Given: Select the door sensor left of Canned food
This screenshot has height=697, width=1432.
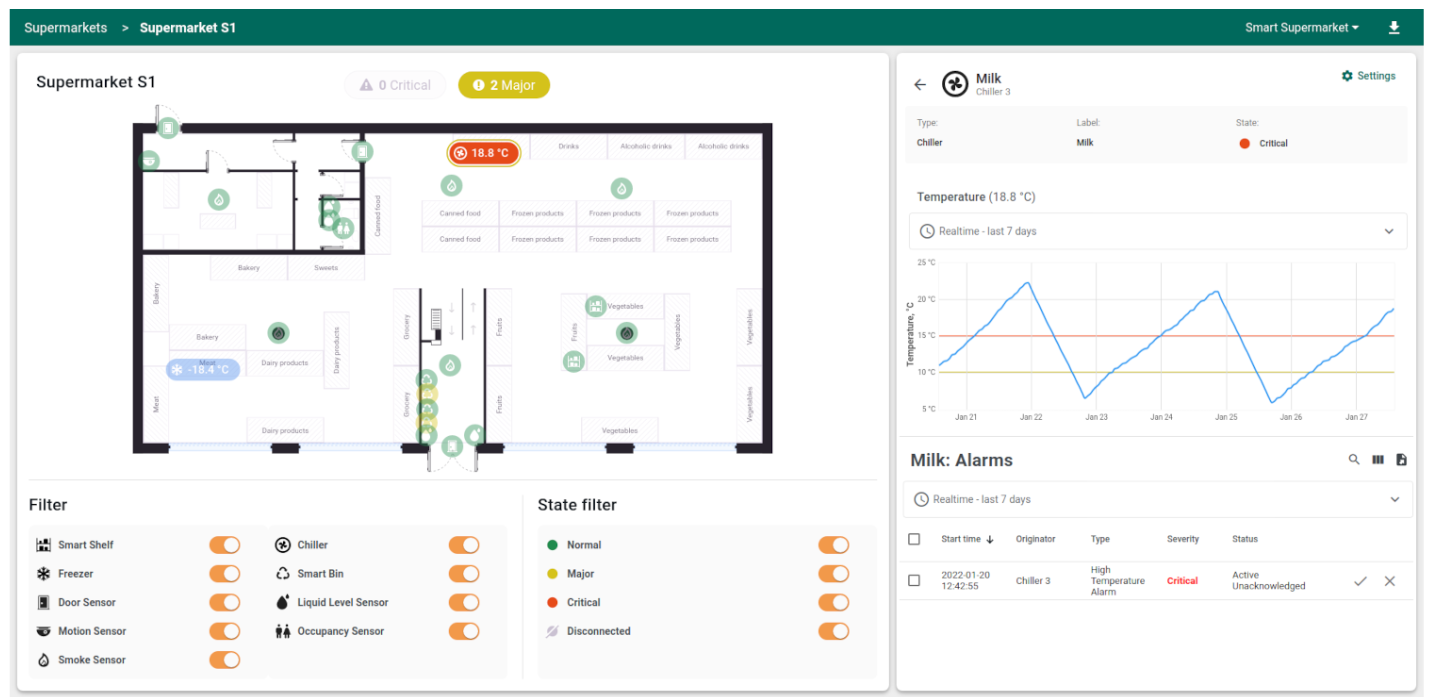Looking at the screenshot, I should click(x=363, y=152).
